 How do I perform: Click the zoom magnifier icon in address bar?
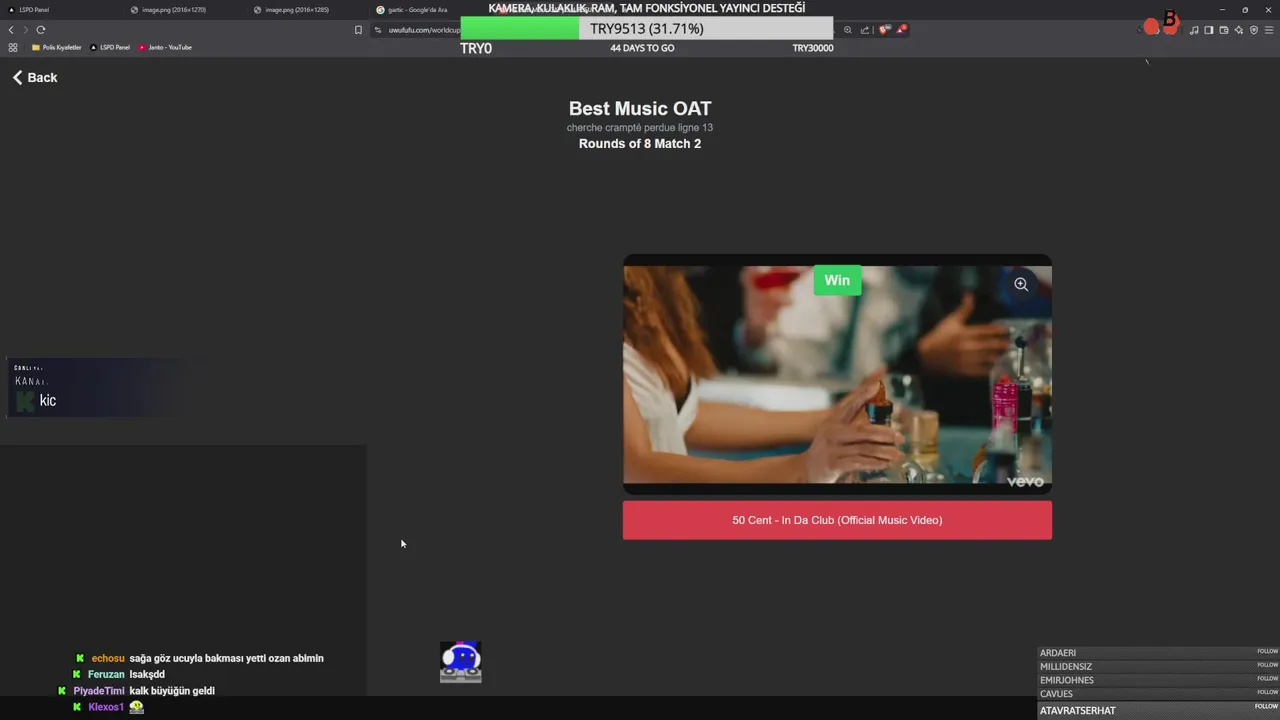tap(848, 30)
